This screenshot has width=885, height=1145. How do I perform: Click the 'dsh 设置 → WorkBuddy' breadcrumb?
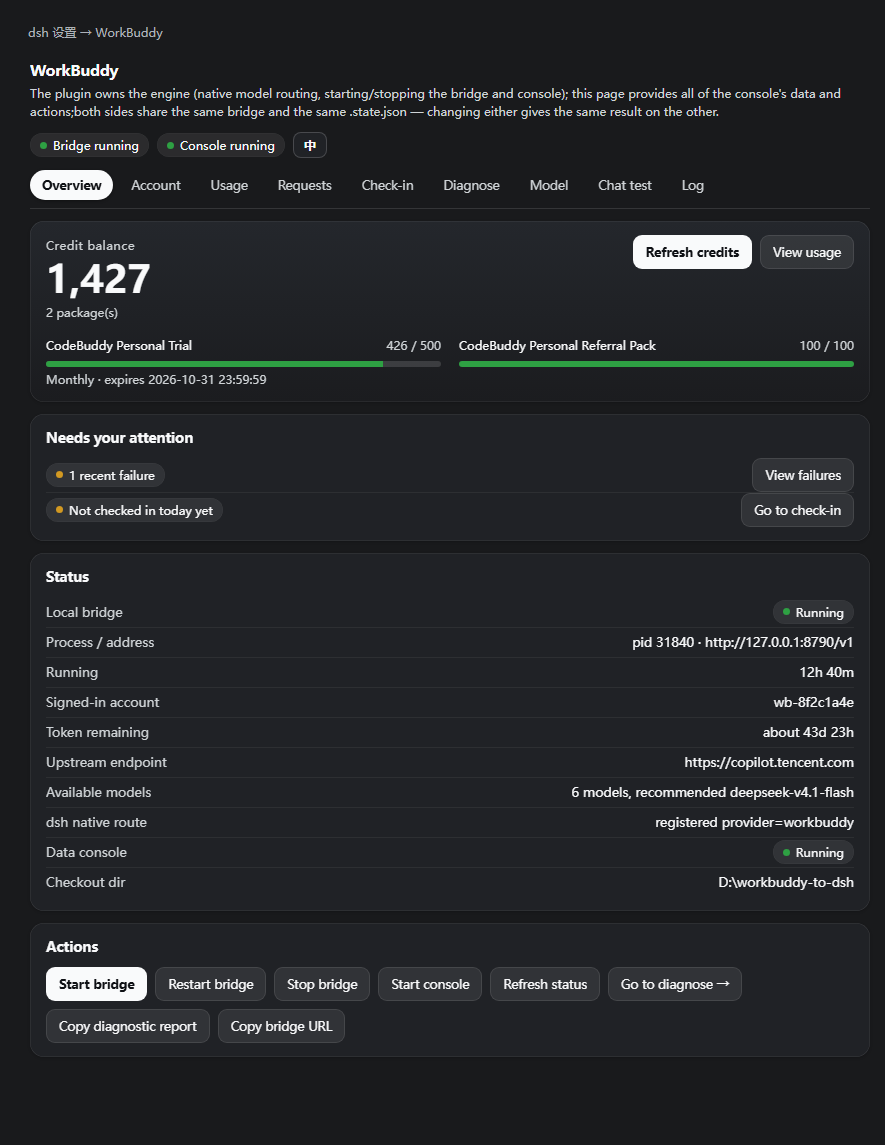(x=96, y=33)
